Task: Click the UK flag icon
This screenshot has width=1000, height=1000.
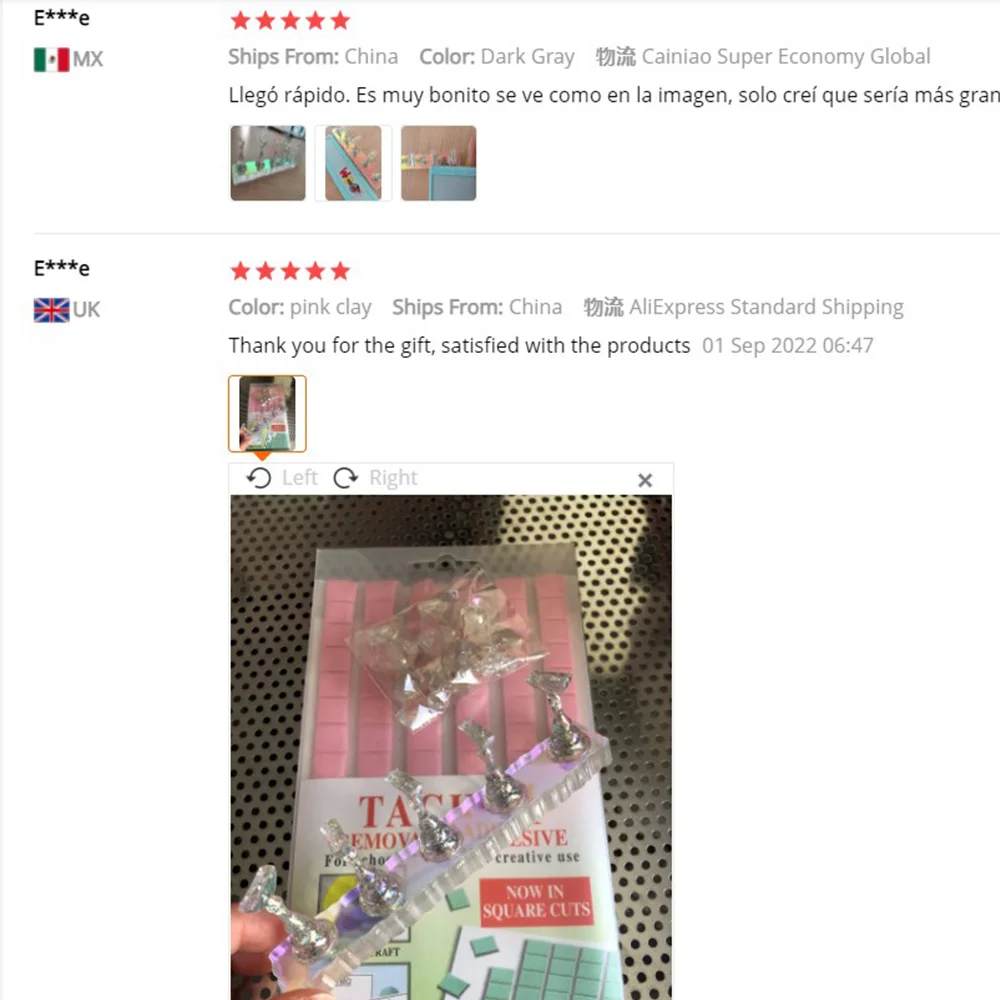Action: pos(51,310)
